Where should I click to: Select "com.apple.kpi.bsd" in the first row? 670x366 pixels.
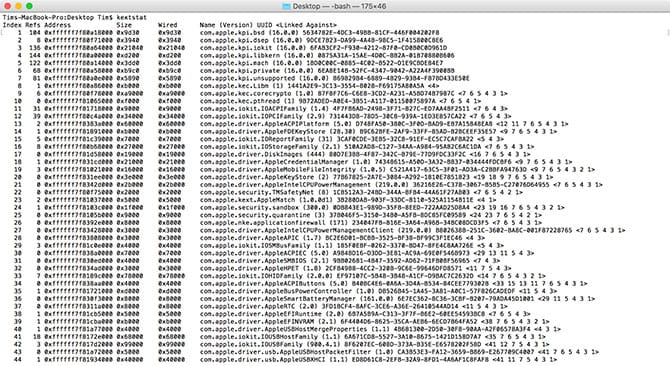tap(232, 33)
